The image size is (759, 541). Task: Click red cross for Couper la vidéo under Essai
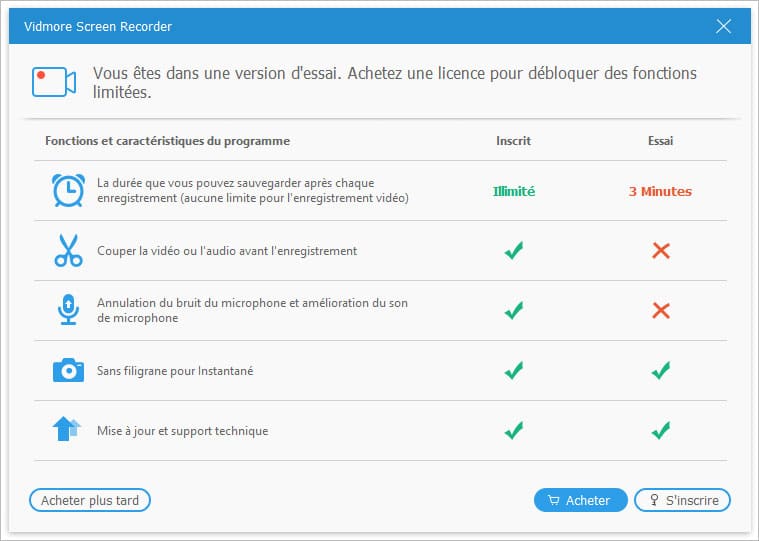click(x=661, y=251)
